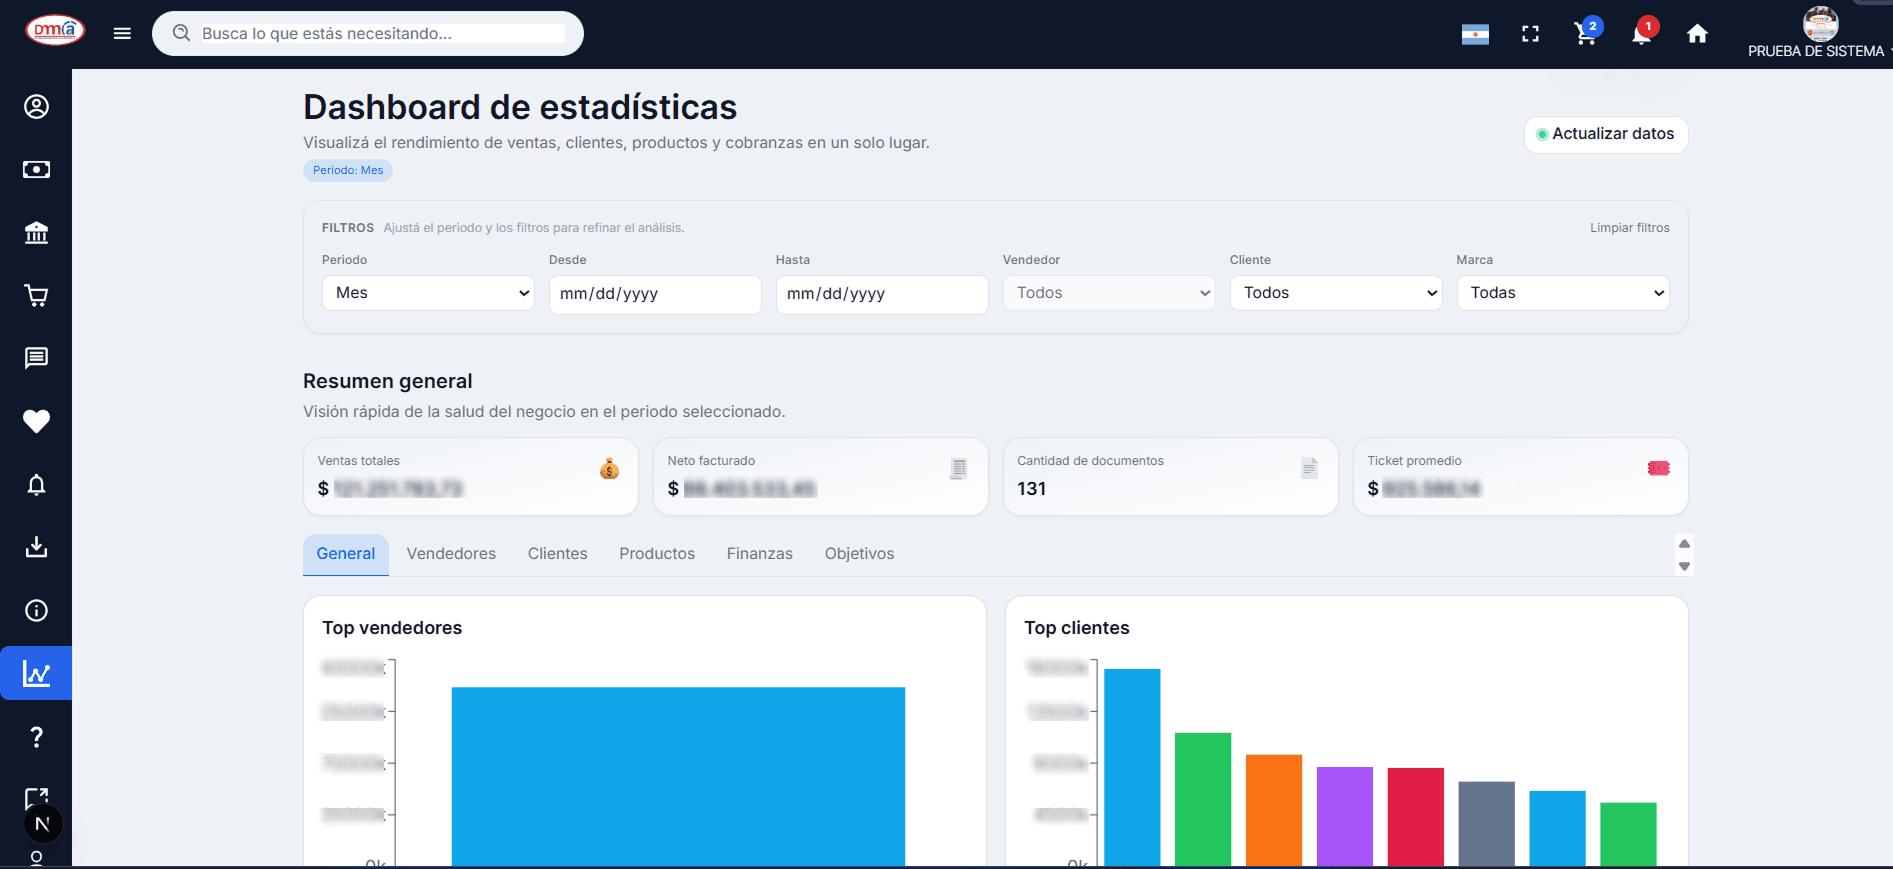The image size is (1893, 869).
Task: Click the tabs scroll down arrow
Action: (x=1684, y=566)
